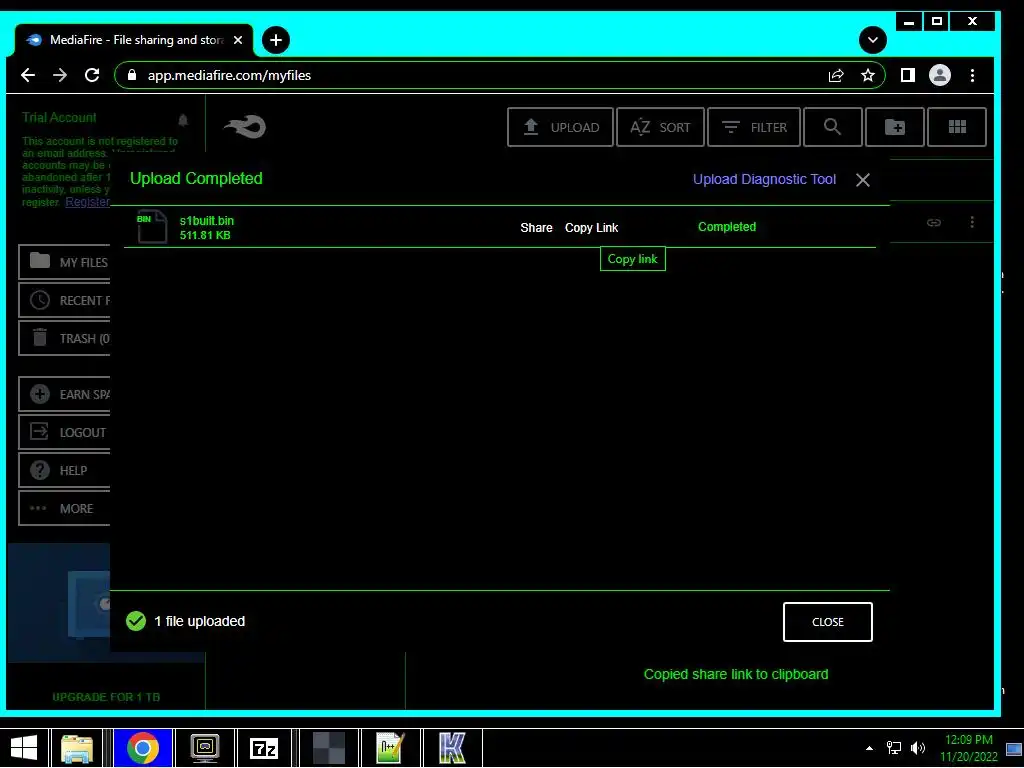Open the K application in taskbar
Image resolution: width=1024 pixels, height=768 pixels.
click(x=452, y=748)
